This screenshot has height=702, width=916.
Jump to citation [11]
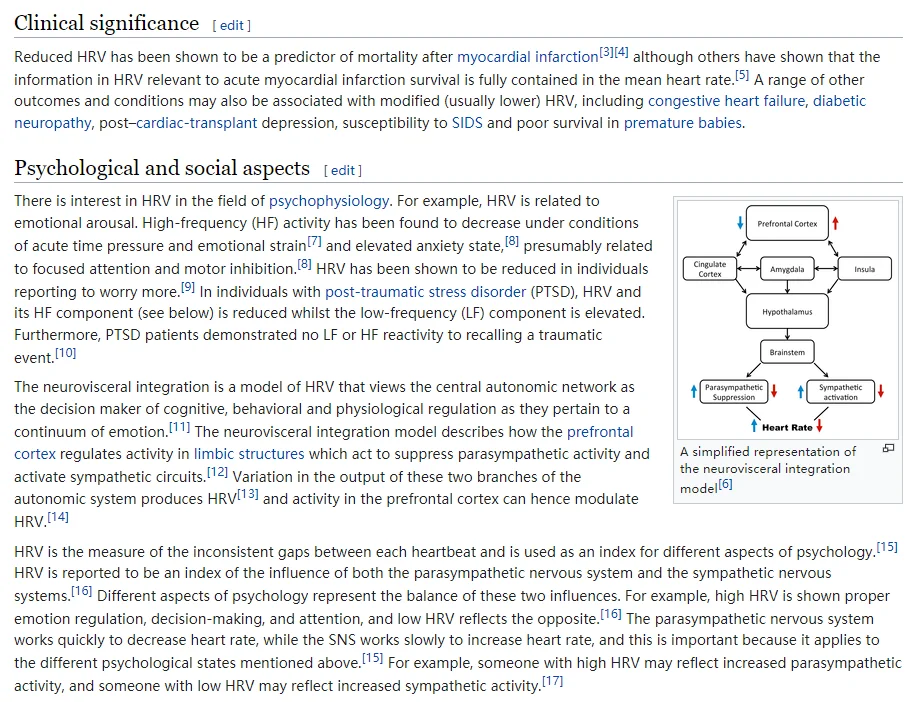click(179, 427)
